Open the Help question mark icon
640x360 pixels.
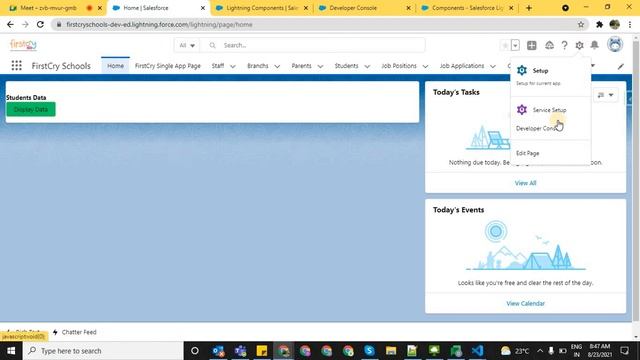(564, 45)
